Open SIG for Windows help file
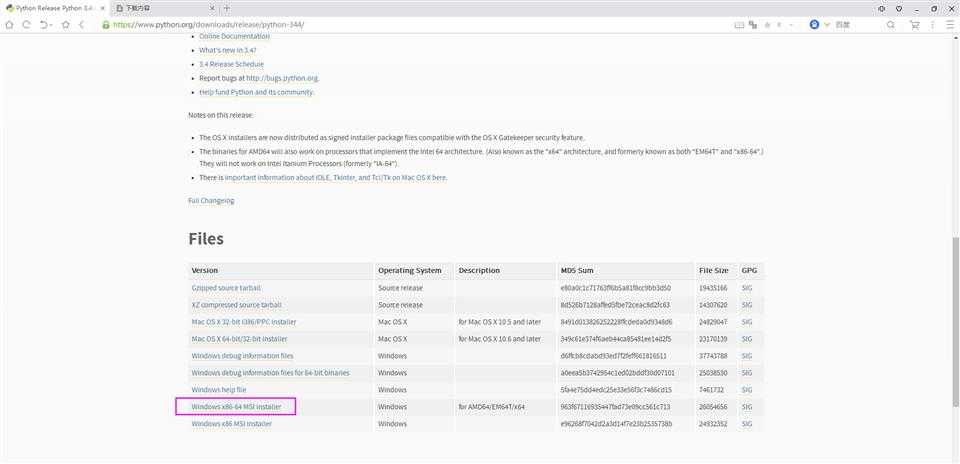The width and height of the screenshot is (960, 464). pyautogui.click(x=746, y=390)
